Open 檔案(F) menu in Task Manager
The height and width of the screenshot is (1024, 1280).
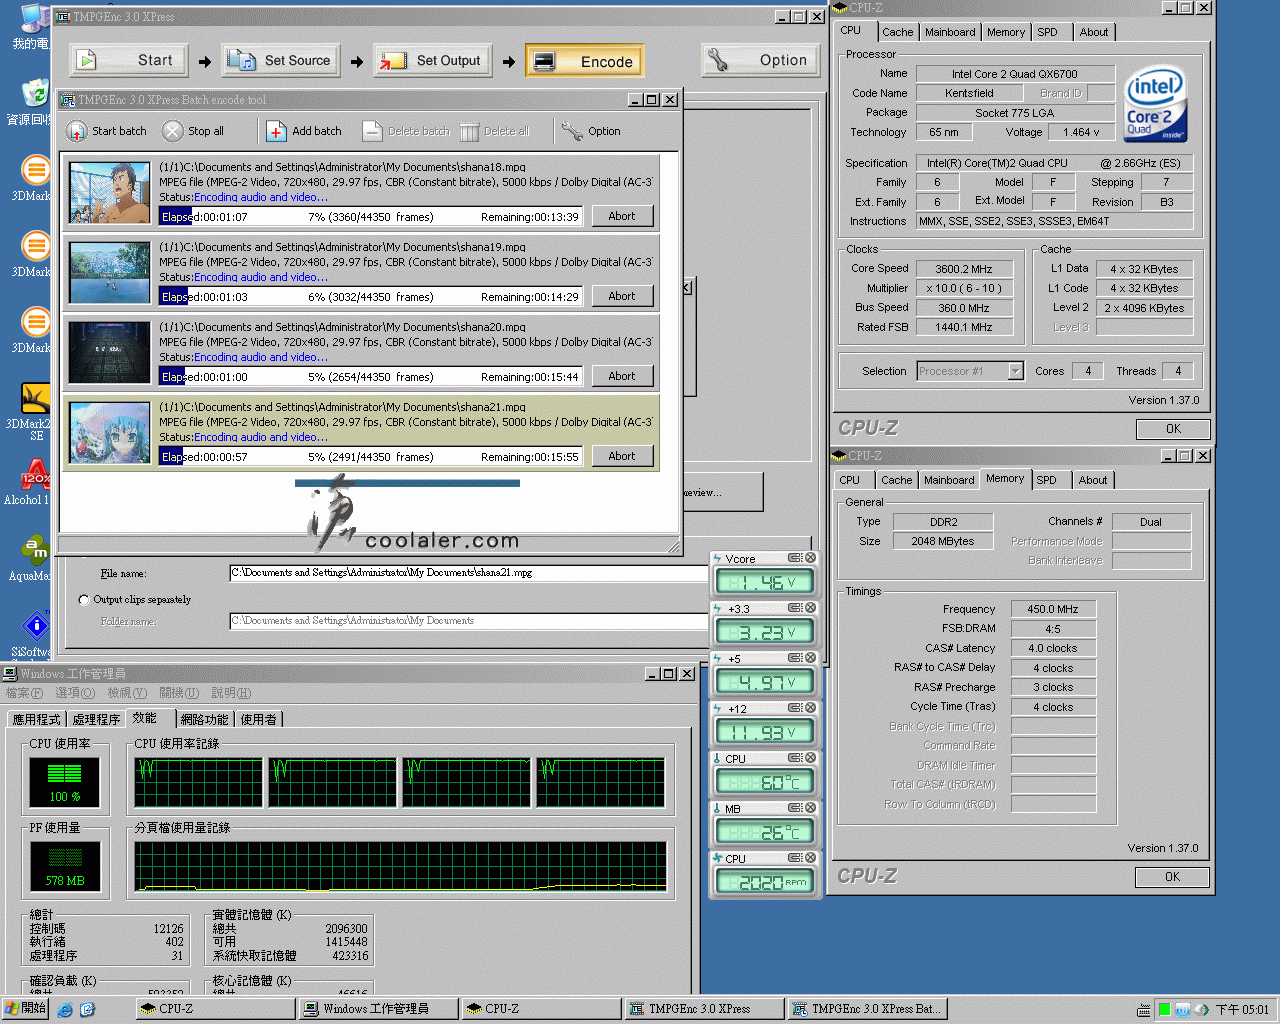pyautogui.click(x=24, y=693)
